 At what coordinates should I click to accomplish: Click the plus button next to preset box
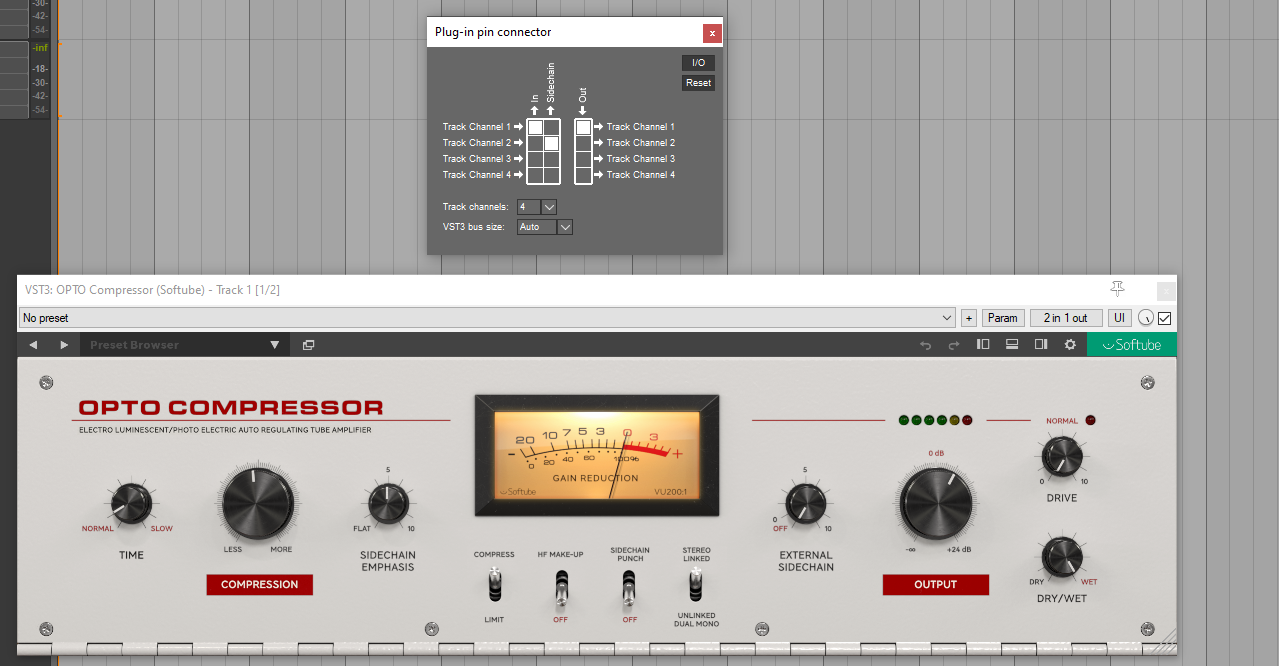coord(968,318)
